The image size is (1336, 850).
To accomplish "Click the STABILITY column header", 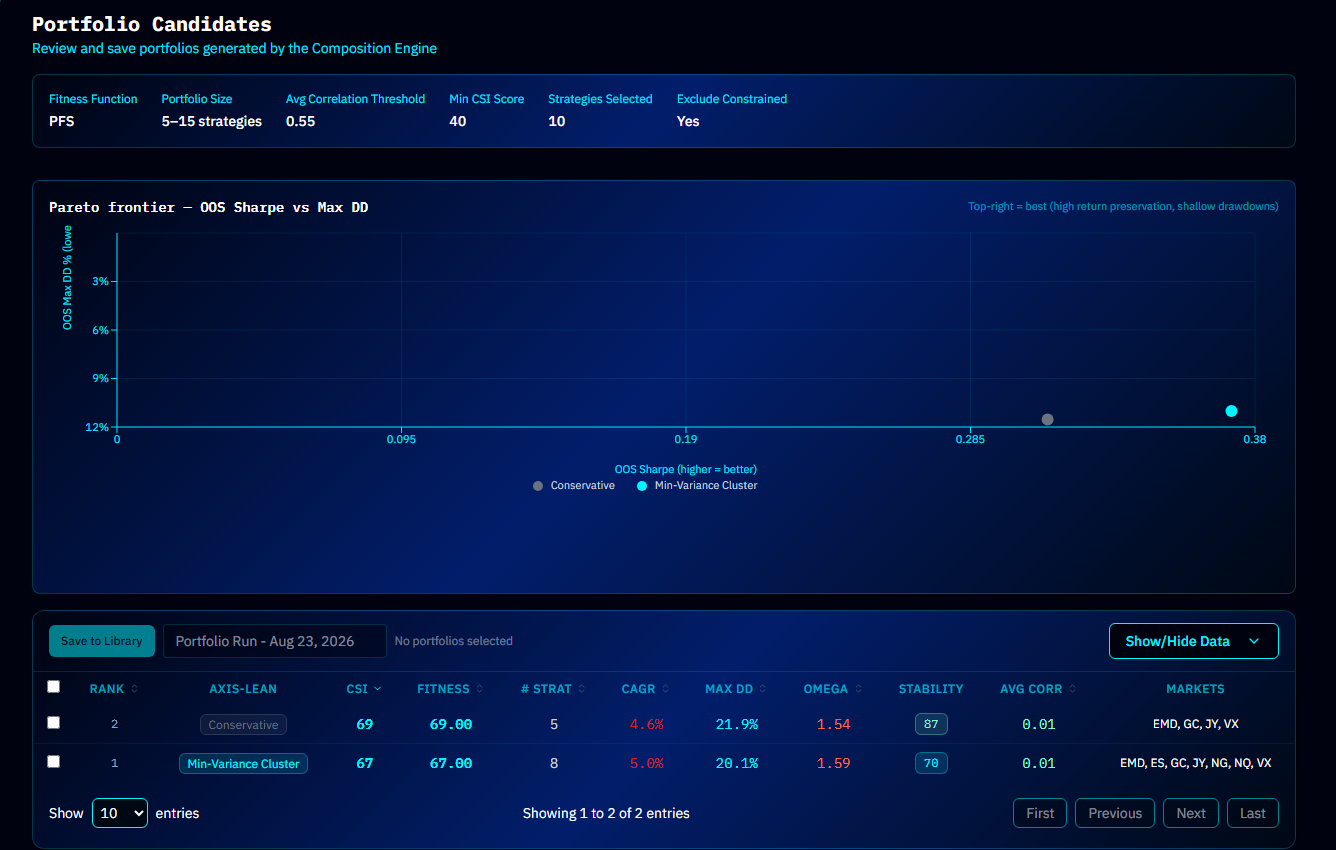I will coord(931,689).
